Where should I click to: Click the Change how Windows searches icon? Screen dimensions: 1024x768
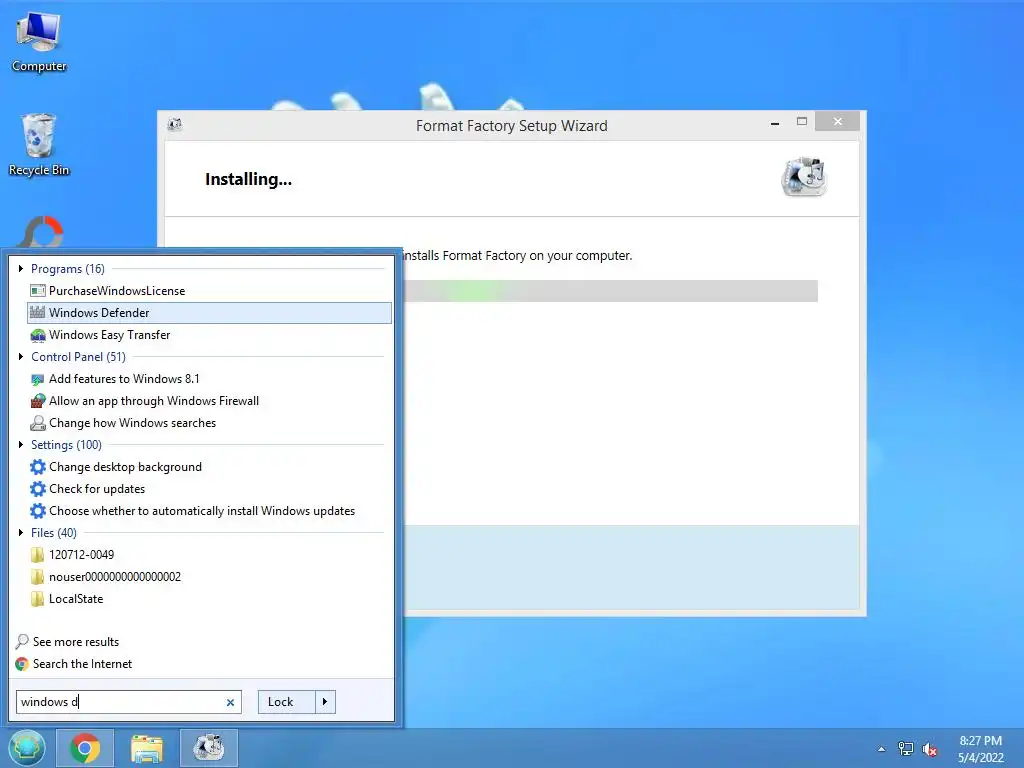pos(38,423)
